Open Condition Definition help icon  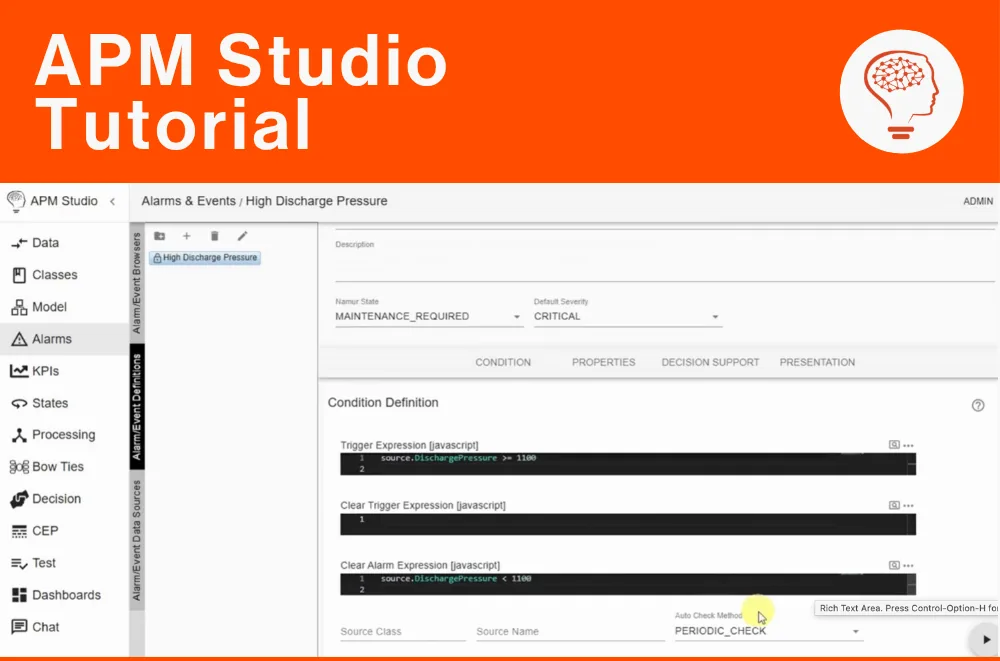(978, 405)
